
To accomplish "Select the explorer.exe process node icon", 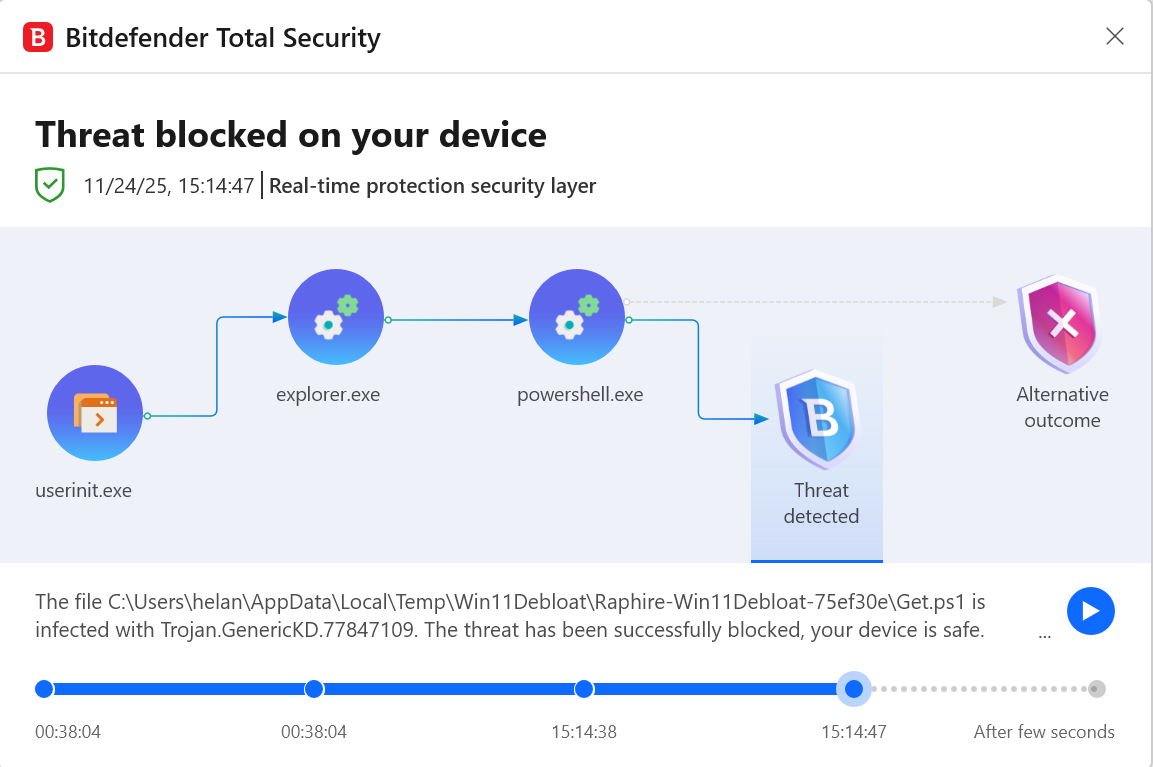I will [336, 317].
